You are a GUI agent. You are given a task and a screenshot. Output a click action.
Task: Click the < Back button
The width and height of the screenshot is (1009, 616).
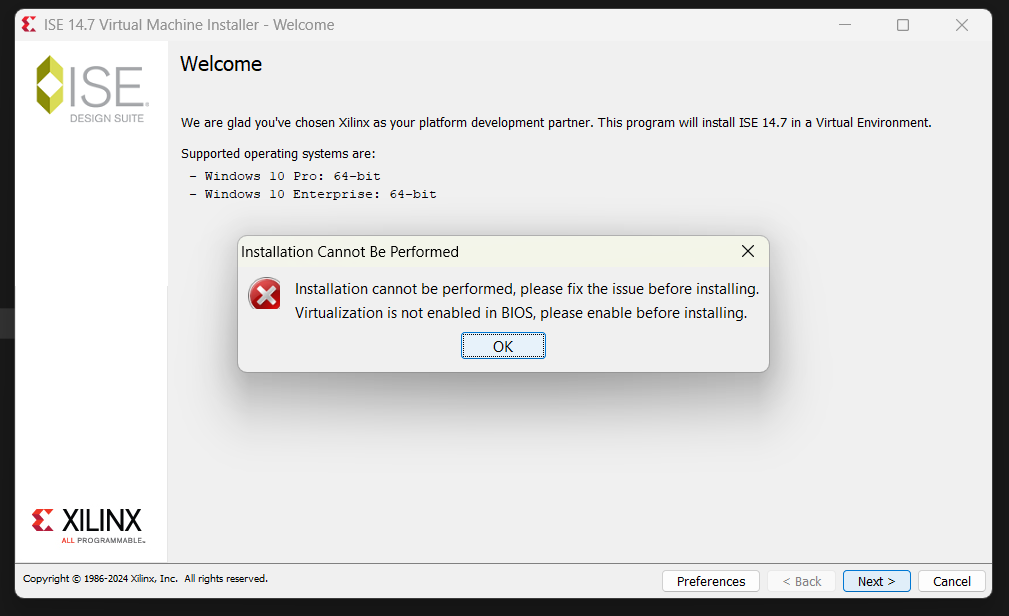click(x=801, y=581)
